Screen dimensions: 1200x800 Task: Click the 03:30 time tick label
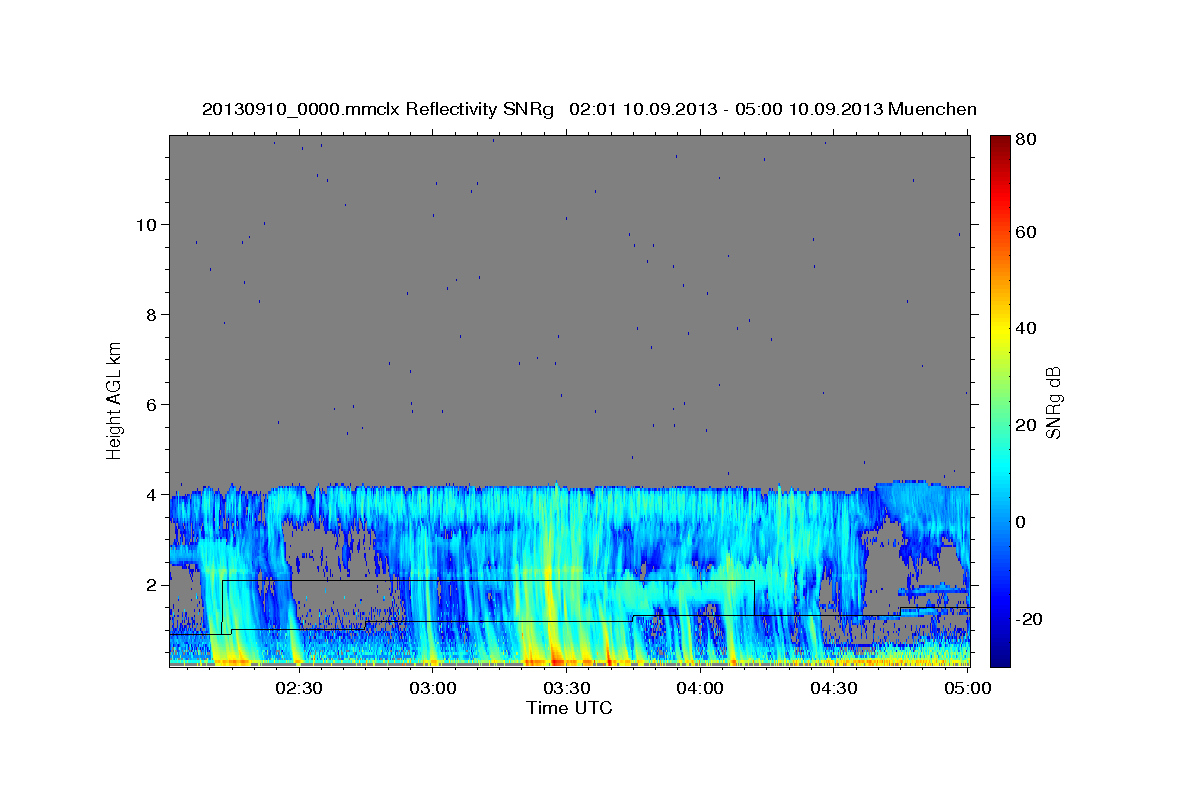[x=566, y=689]
